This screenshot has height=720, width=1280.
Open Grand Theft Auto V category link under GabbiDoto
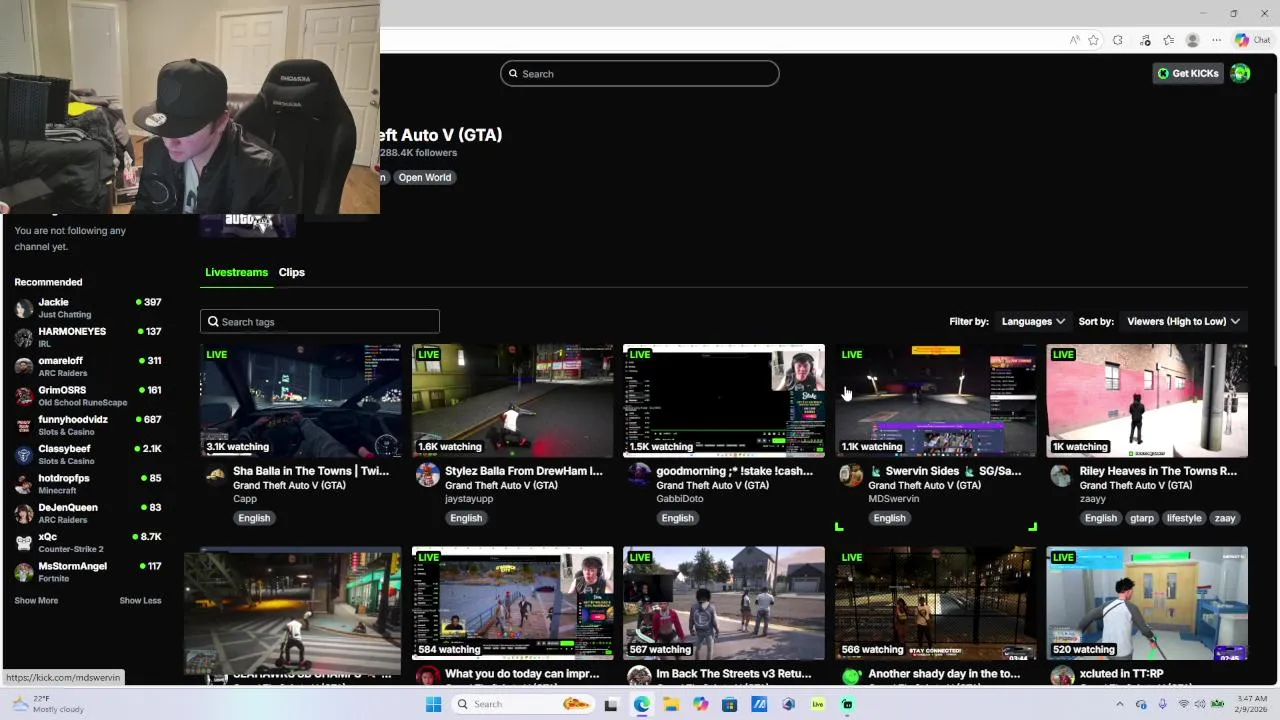coord(713,485)
